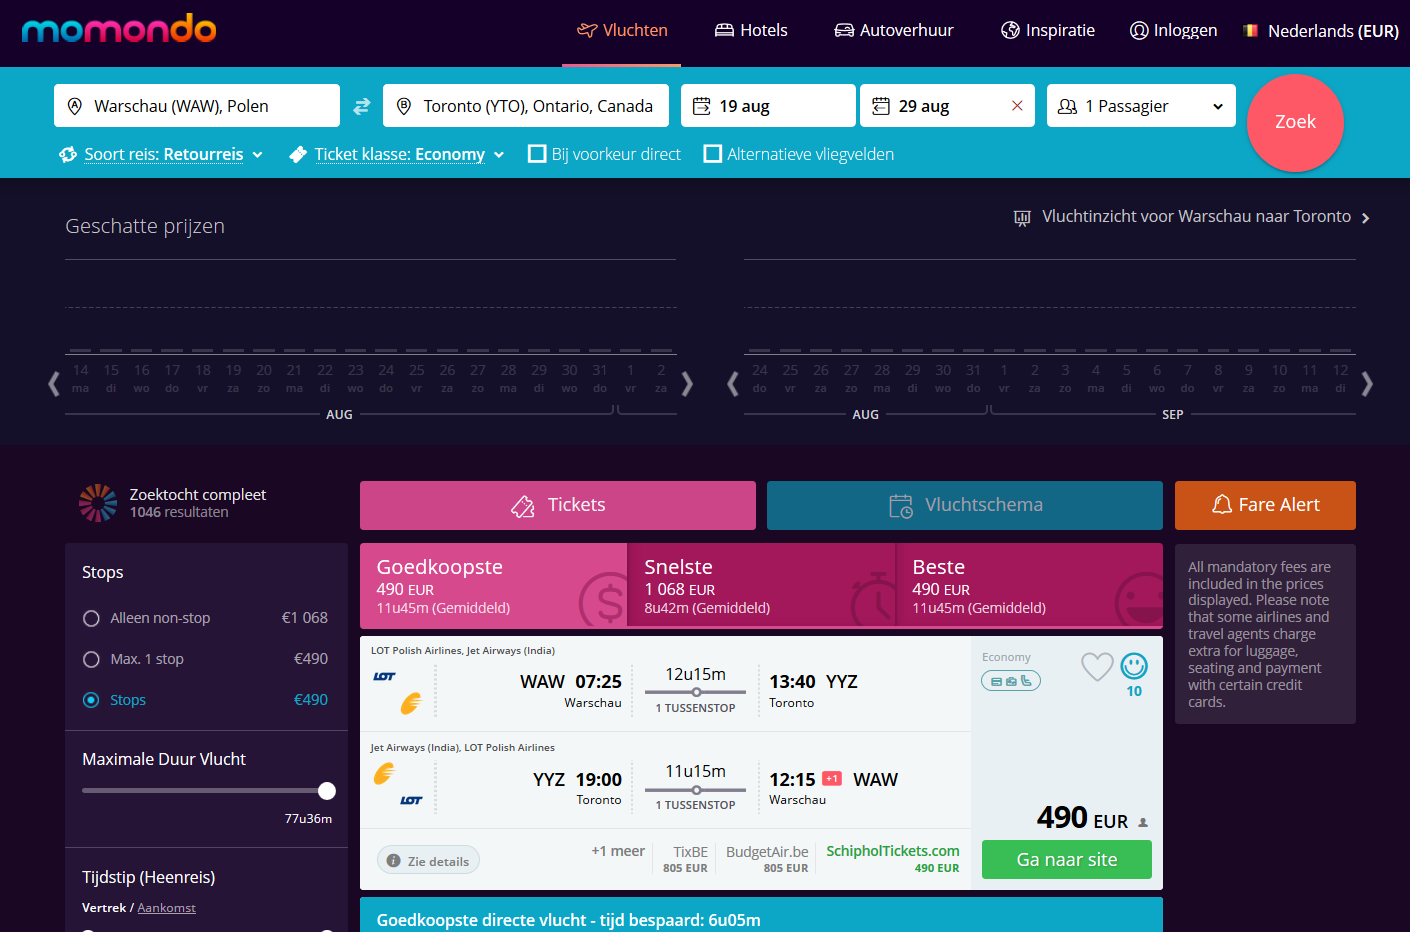The image size is (1410, 932).
Task: Save flight with the heart icon
Action: point(1097,666)
